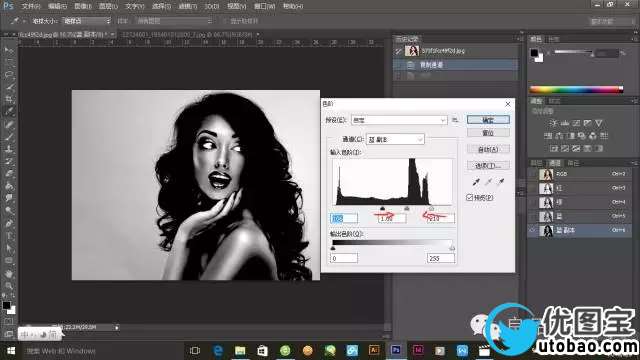The height and width of the screenshot is (360, 640).
Task: Pick the white point eyedropper in Levels
Action: (501, 182)
